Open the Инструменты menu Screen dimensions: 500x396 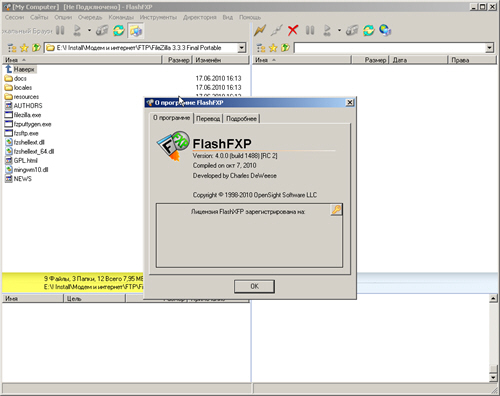click(158, 17)
